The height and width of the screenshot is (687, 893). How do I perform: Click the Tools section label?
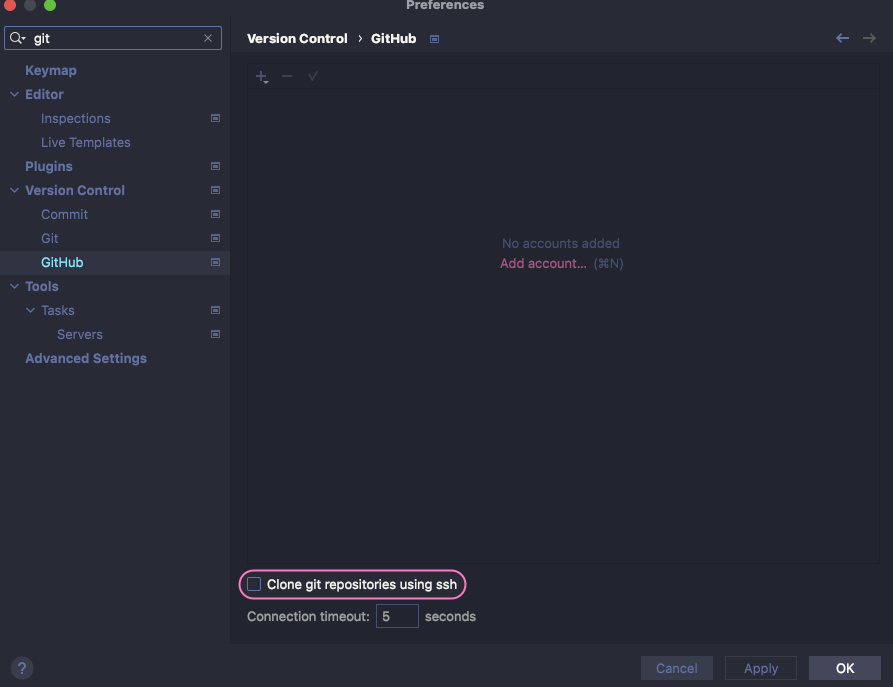point(42,287)
